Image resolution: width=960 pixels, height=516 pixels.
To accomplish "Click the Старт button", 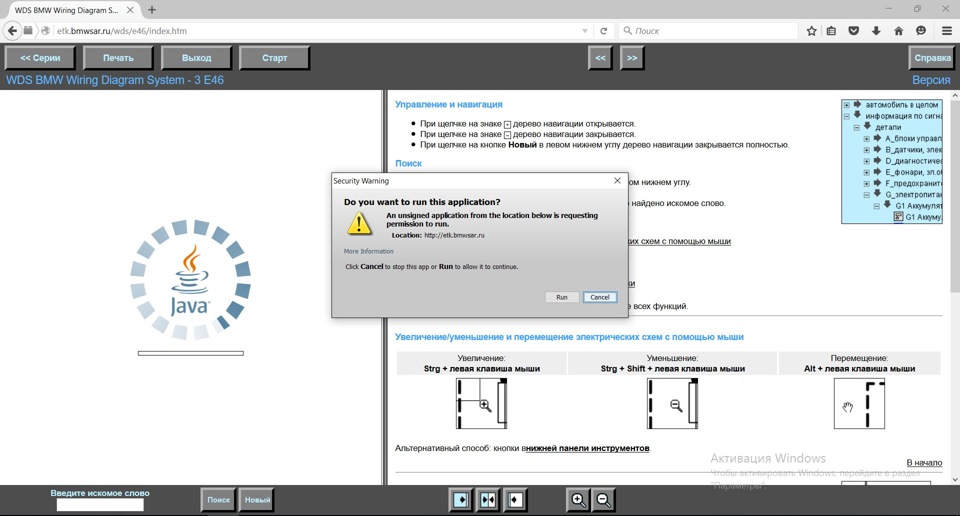I will 274,58.
